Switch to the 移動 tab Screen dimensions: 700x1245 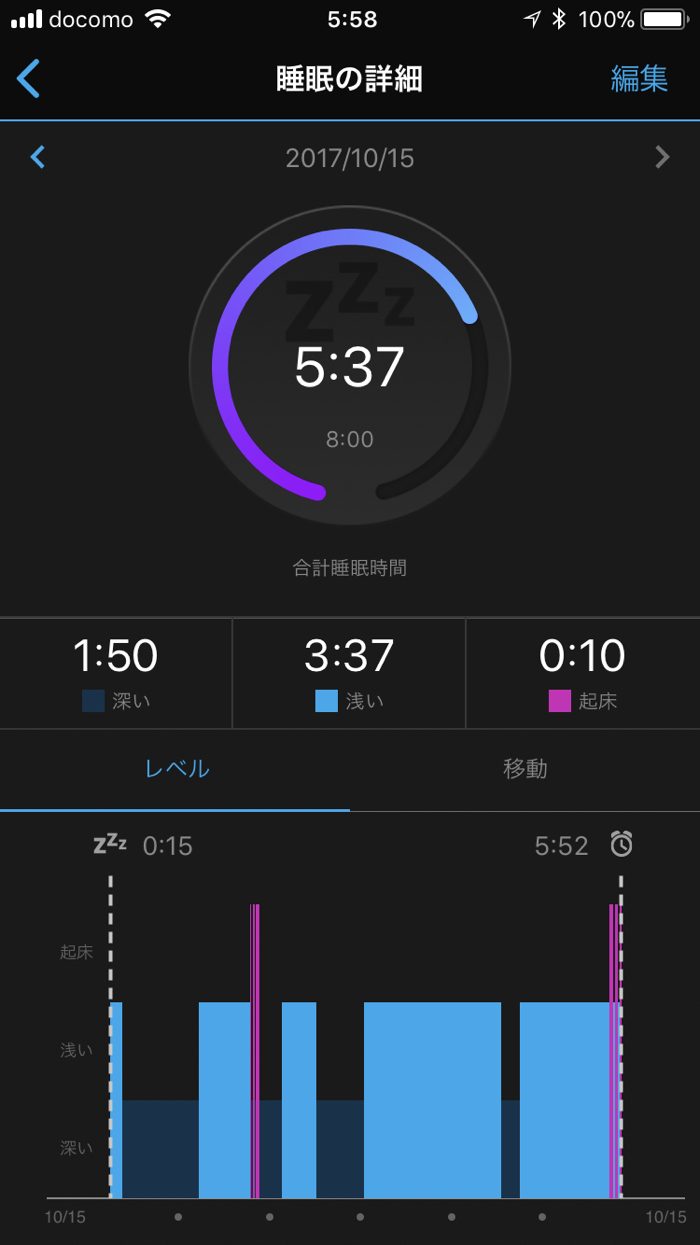(525, 769)
